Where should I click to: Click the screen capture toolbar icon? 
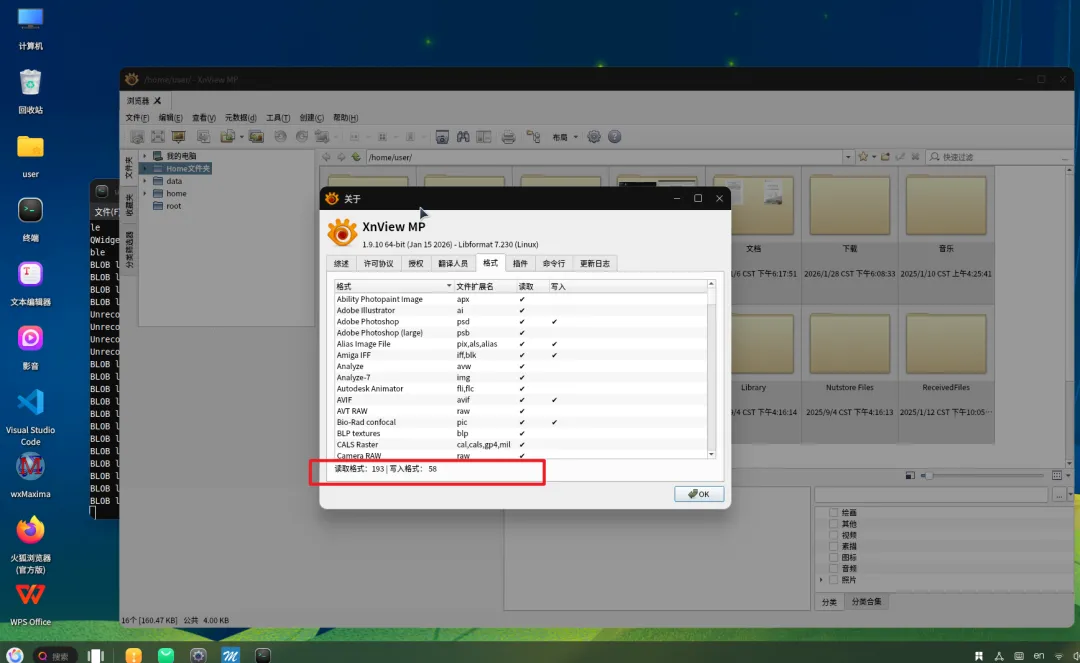click(x=442, y=137)
